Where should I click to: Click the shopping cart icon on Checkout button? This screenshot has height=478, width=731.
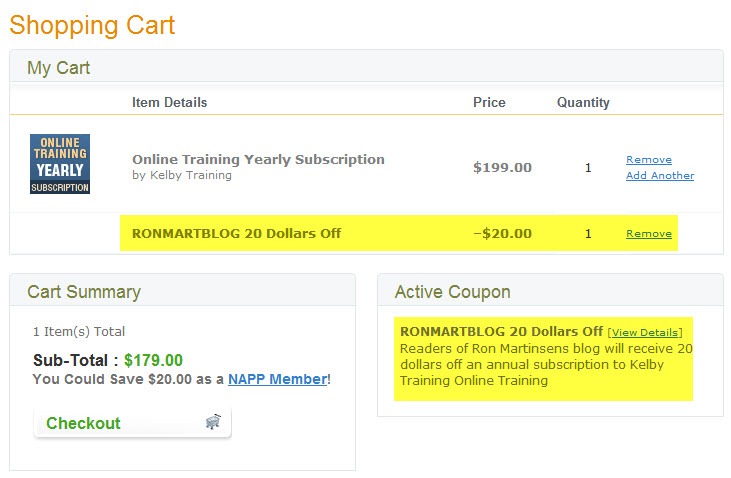point(213,422)
